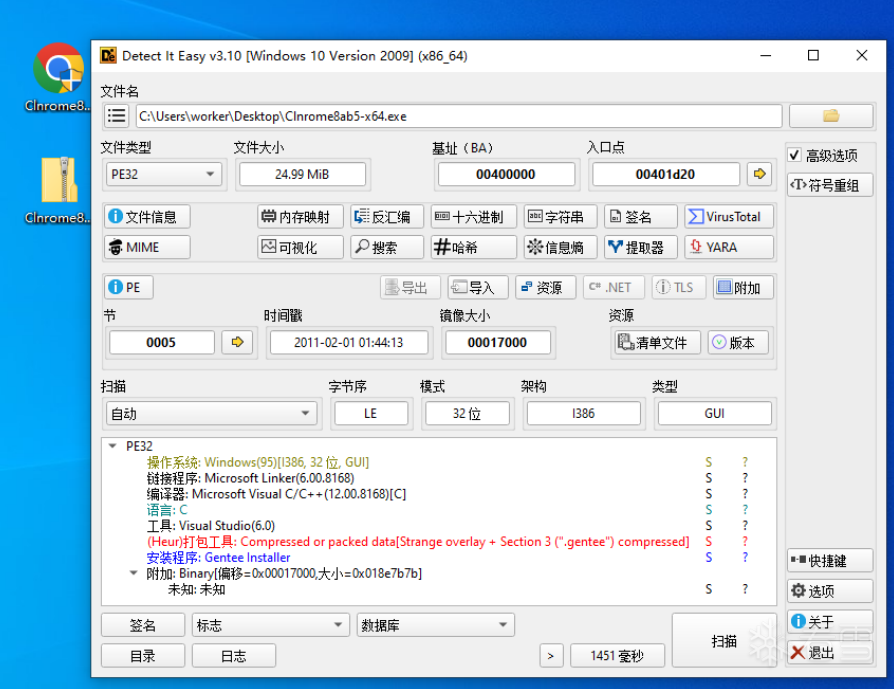The image size is (894, 689).
Task: Open 版本 version info
Action: [x=738, y=342]
